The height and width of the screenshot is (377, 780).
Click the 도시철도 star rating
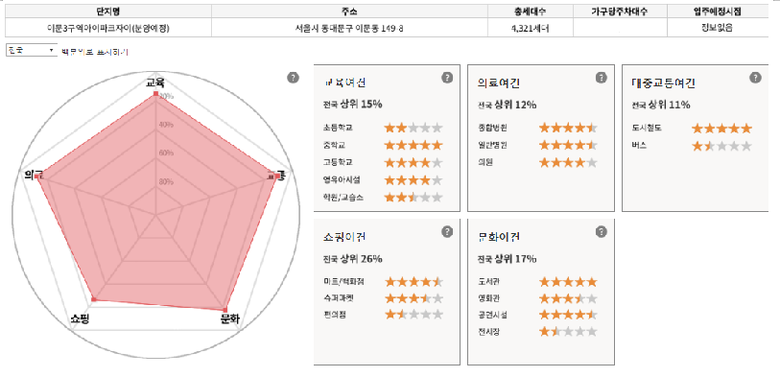coord(722,129)
